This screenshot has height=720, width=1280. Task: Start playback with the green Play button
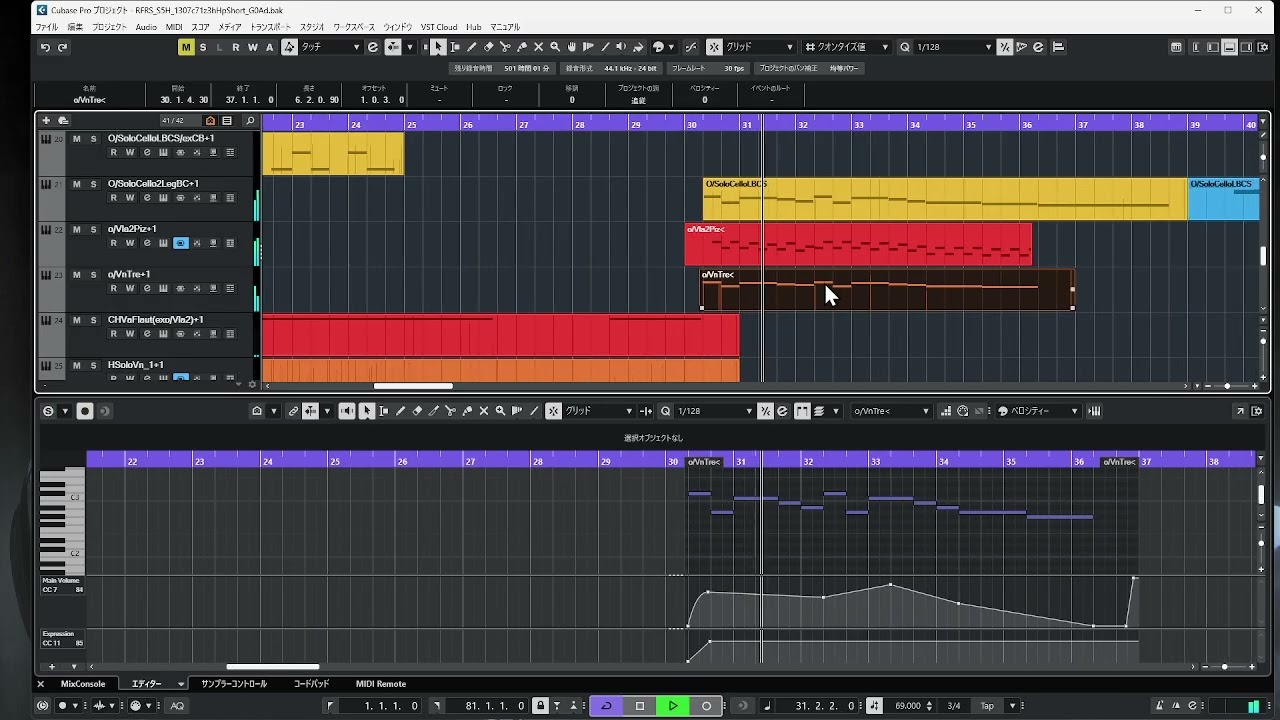[x=673, y=705]
